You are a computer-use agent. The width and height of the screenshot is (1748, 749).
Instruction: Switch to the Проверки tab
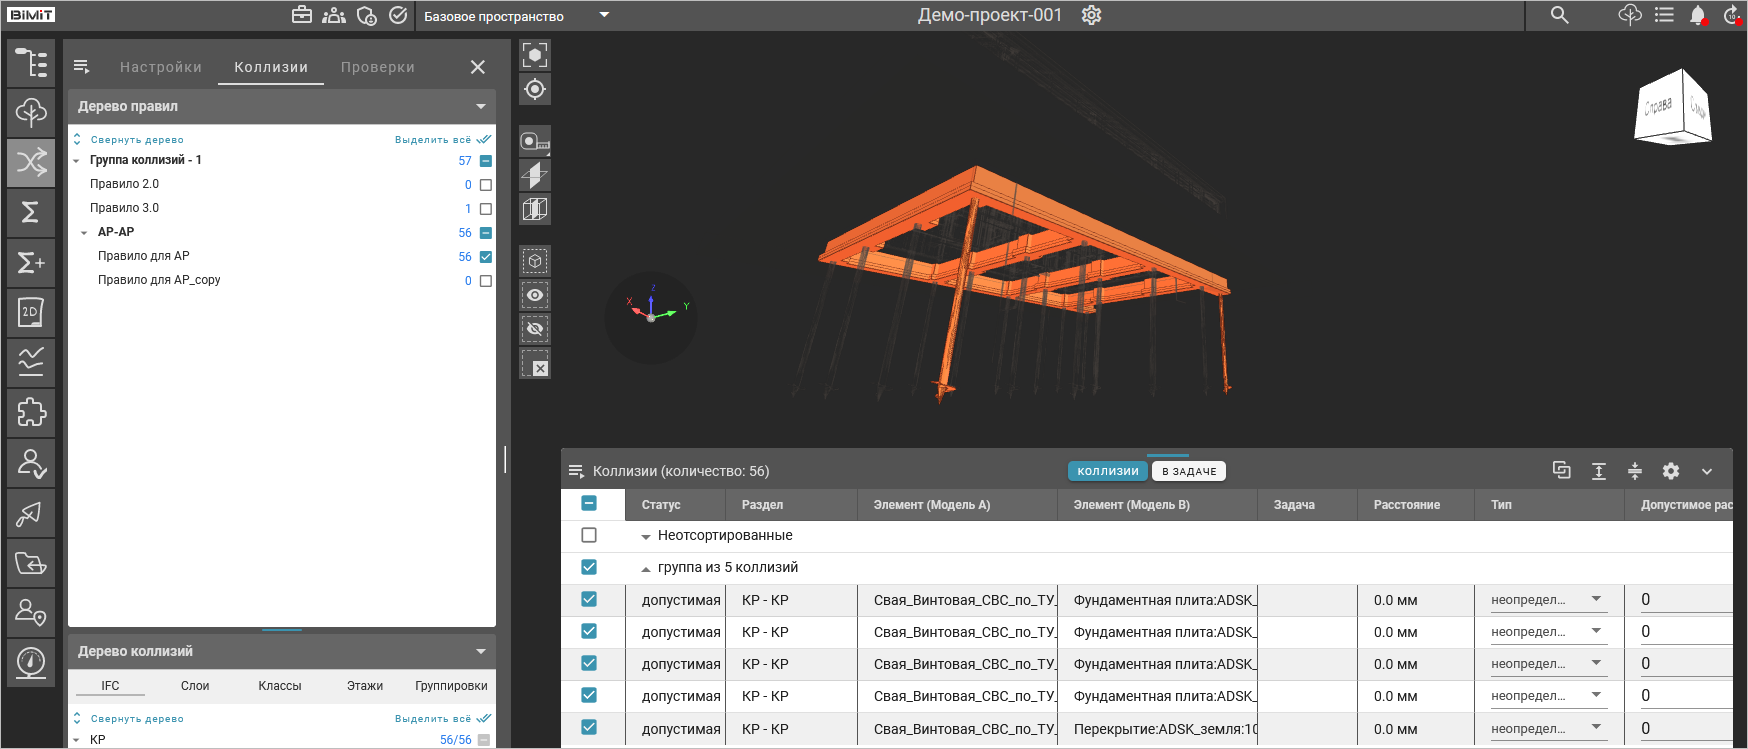(377, 67)
